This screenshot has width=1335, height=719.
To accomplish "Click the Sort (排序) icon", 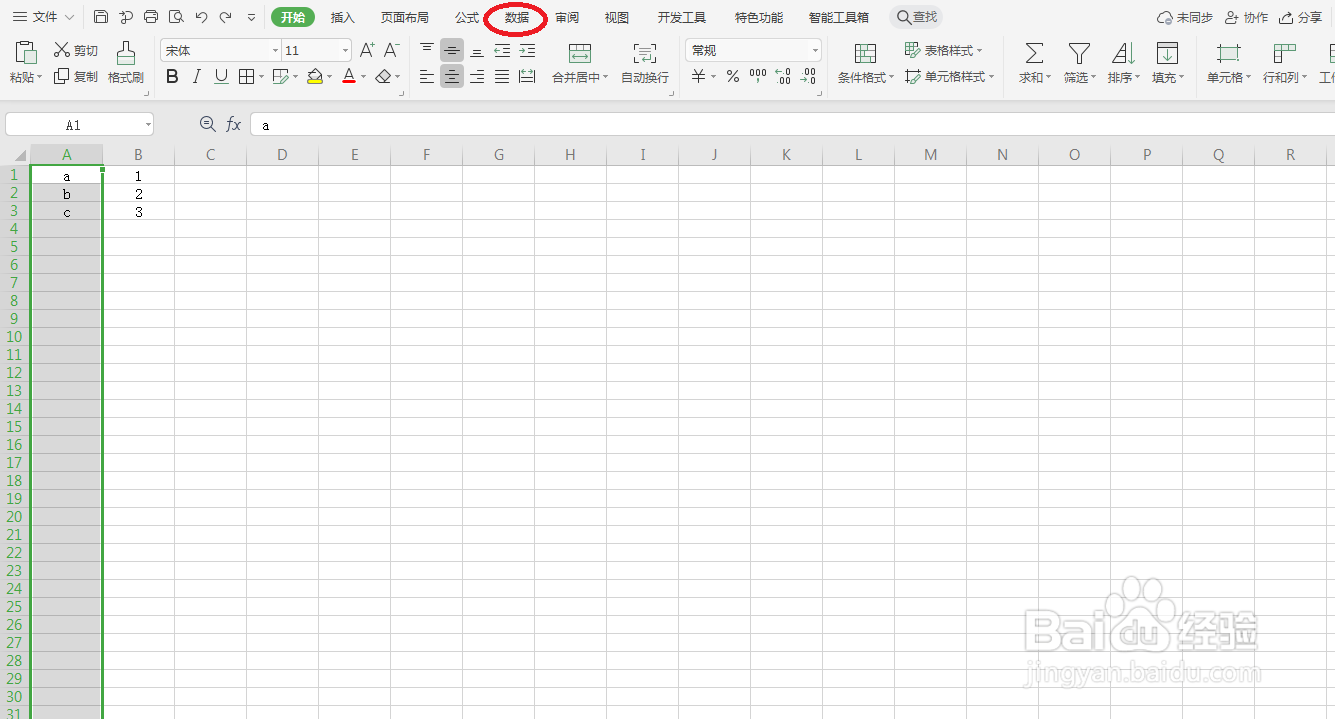I will 1123,54.
